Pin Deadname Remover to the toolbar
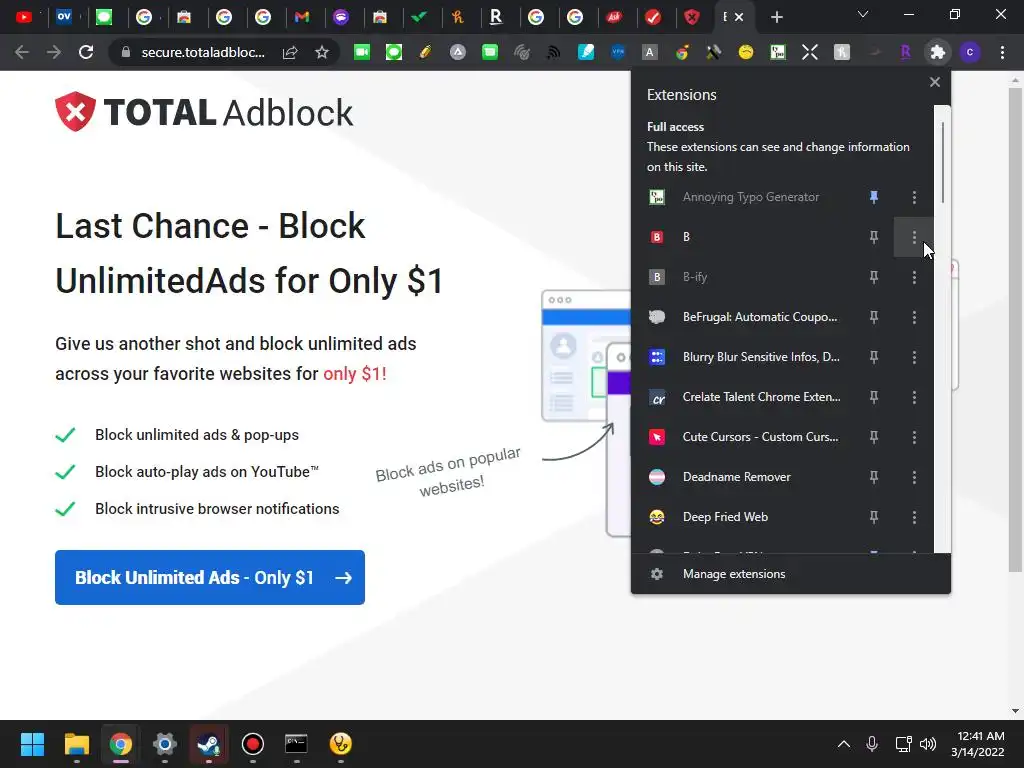This screenshot has width=1024, height=768. click(874, 477)
